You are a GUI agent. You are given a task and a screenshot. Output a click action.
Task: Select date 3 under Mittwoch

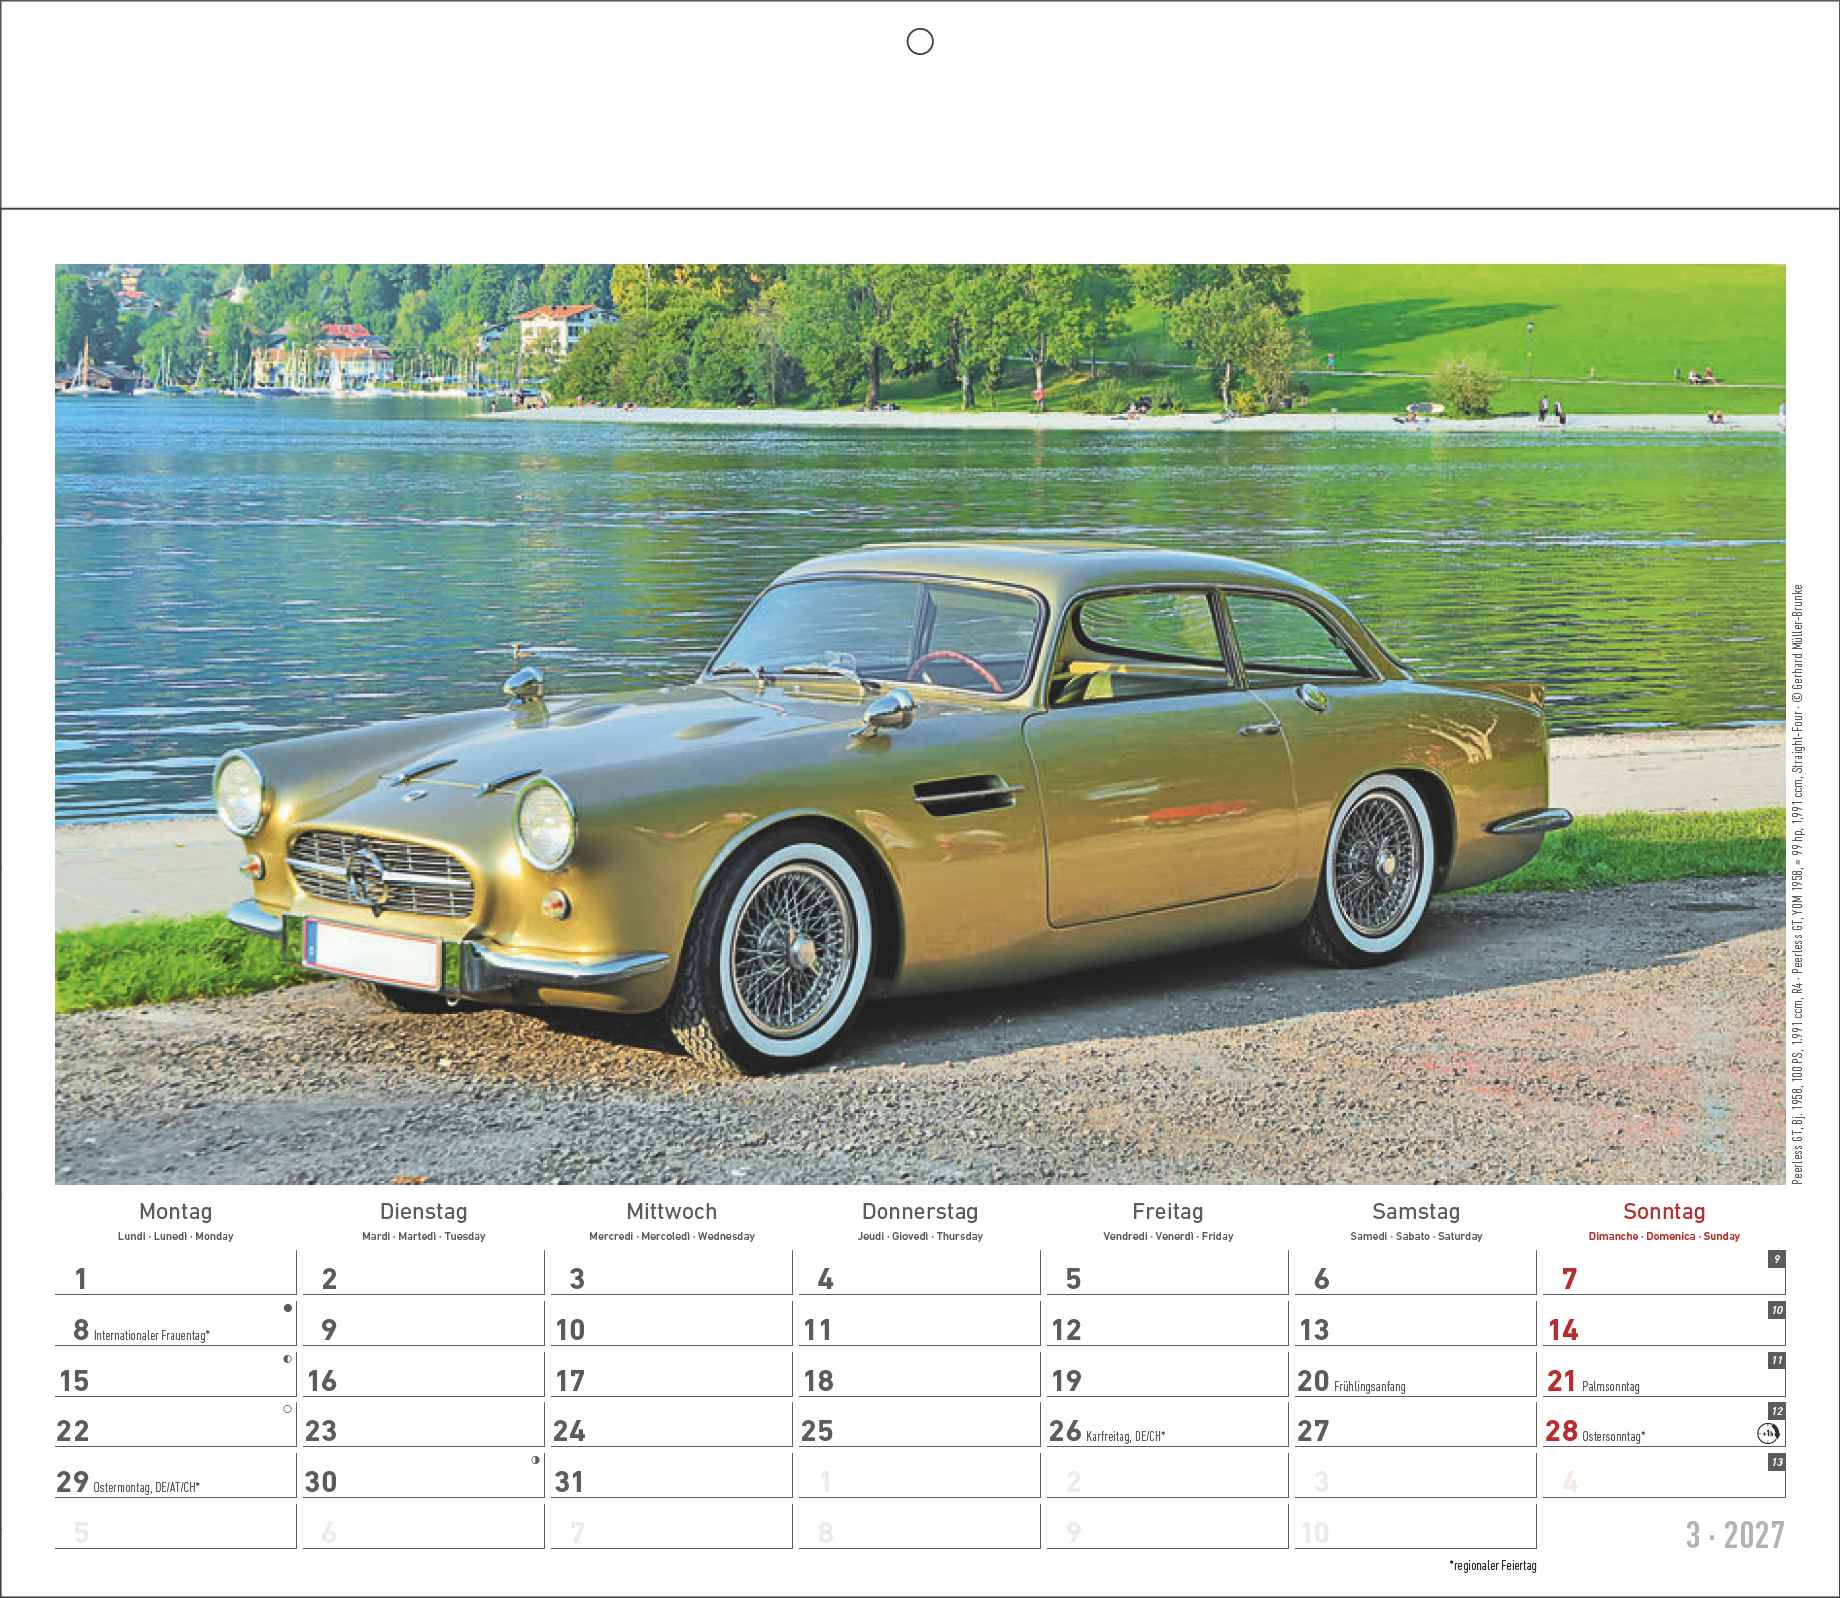click(577, 1279)
